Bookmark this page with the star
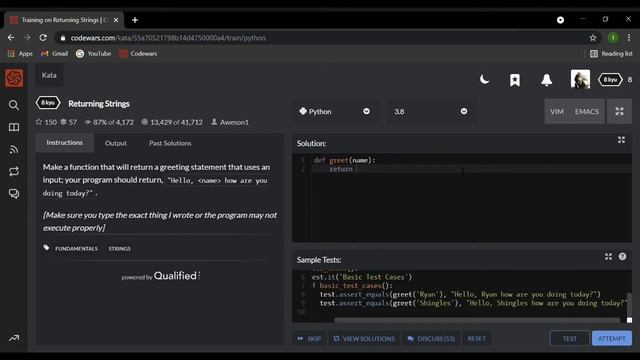Image resolution: width=640 pixels, height=360 pixels. [x=593, y=38]
